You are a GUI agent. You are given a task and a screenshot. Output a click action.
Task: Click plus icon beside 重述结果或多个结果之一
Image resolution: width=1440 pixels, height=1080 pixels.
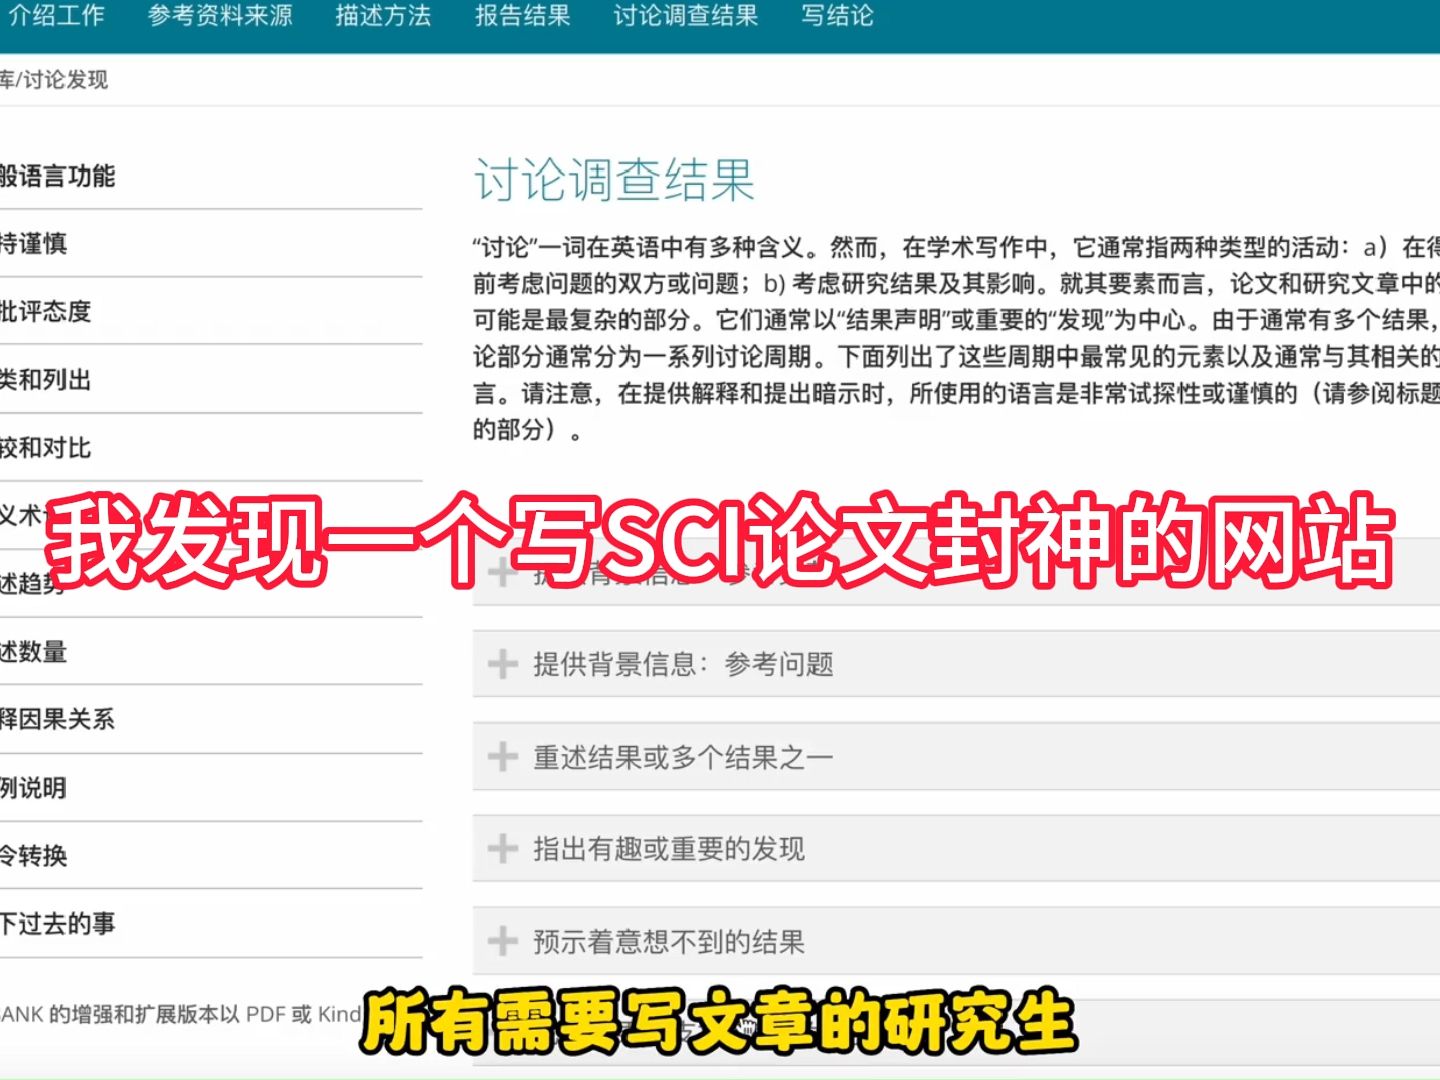[x=502, y=757]
